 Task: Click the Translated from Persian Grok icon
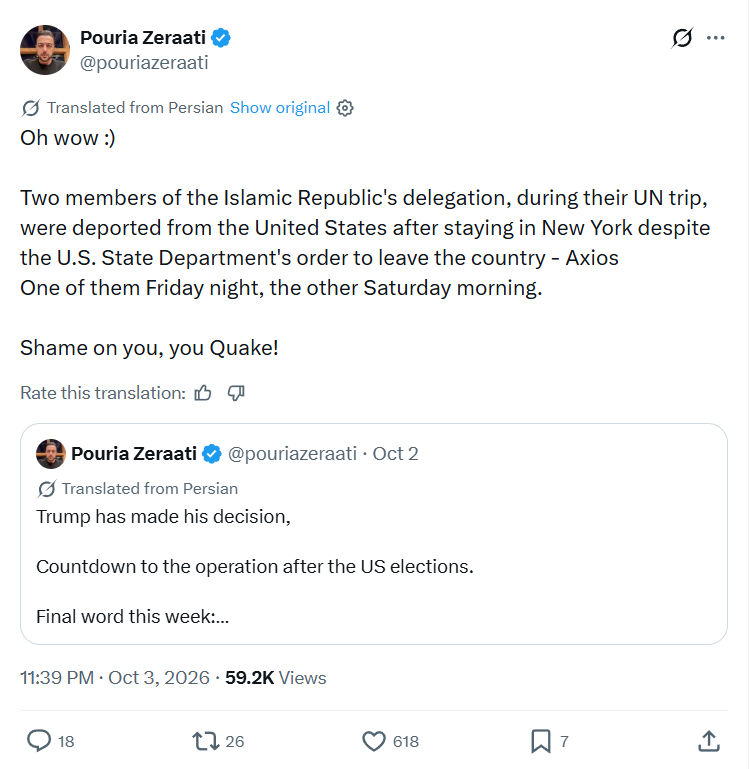click(x=30, y=108)
